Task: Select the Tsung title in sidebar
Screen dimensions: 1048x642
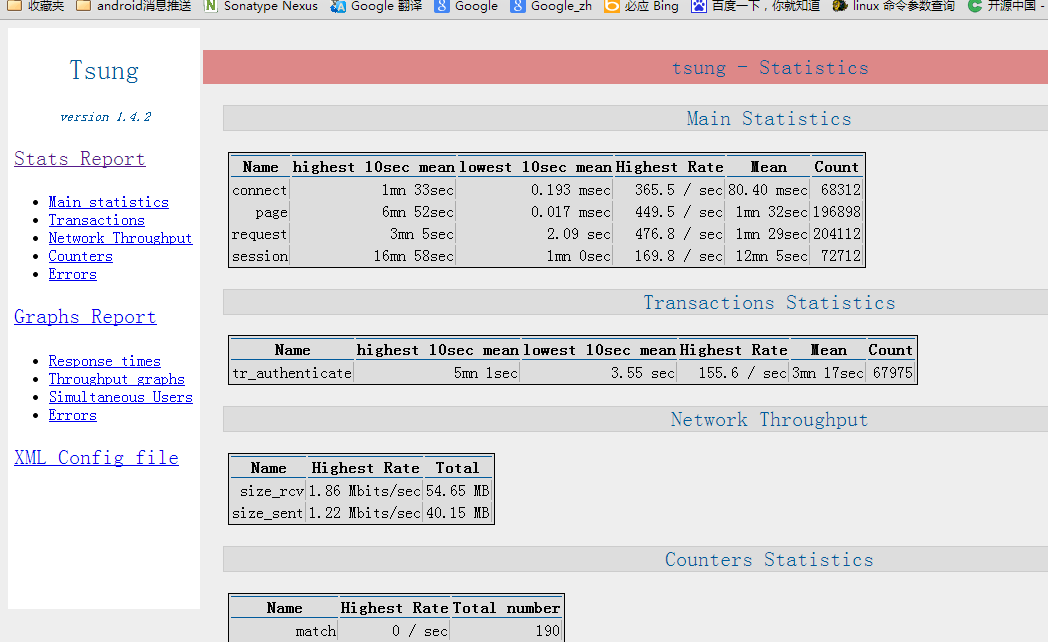Action: click(104, 70)
